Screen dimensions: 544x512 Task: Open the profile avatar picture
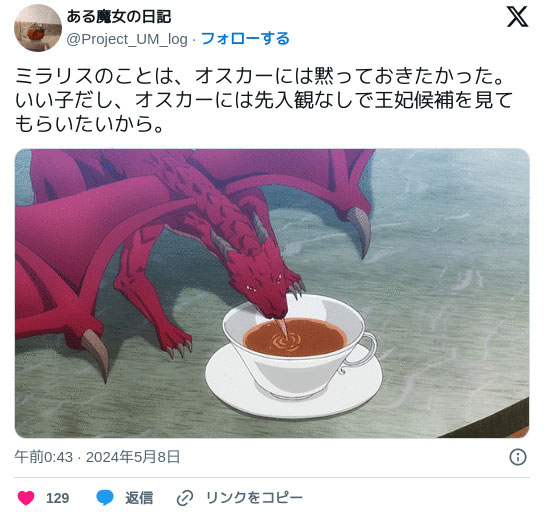pyautogui.click(x=38, y=28)
